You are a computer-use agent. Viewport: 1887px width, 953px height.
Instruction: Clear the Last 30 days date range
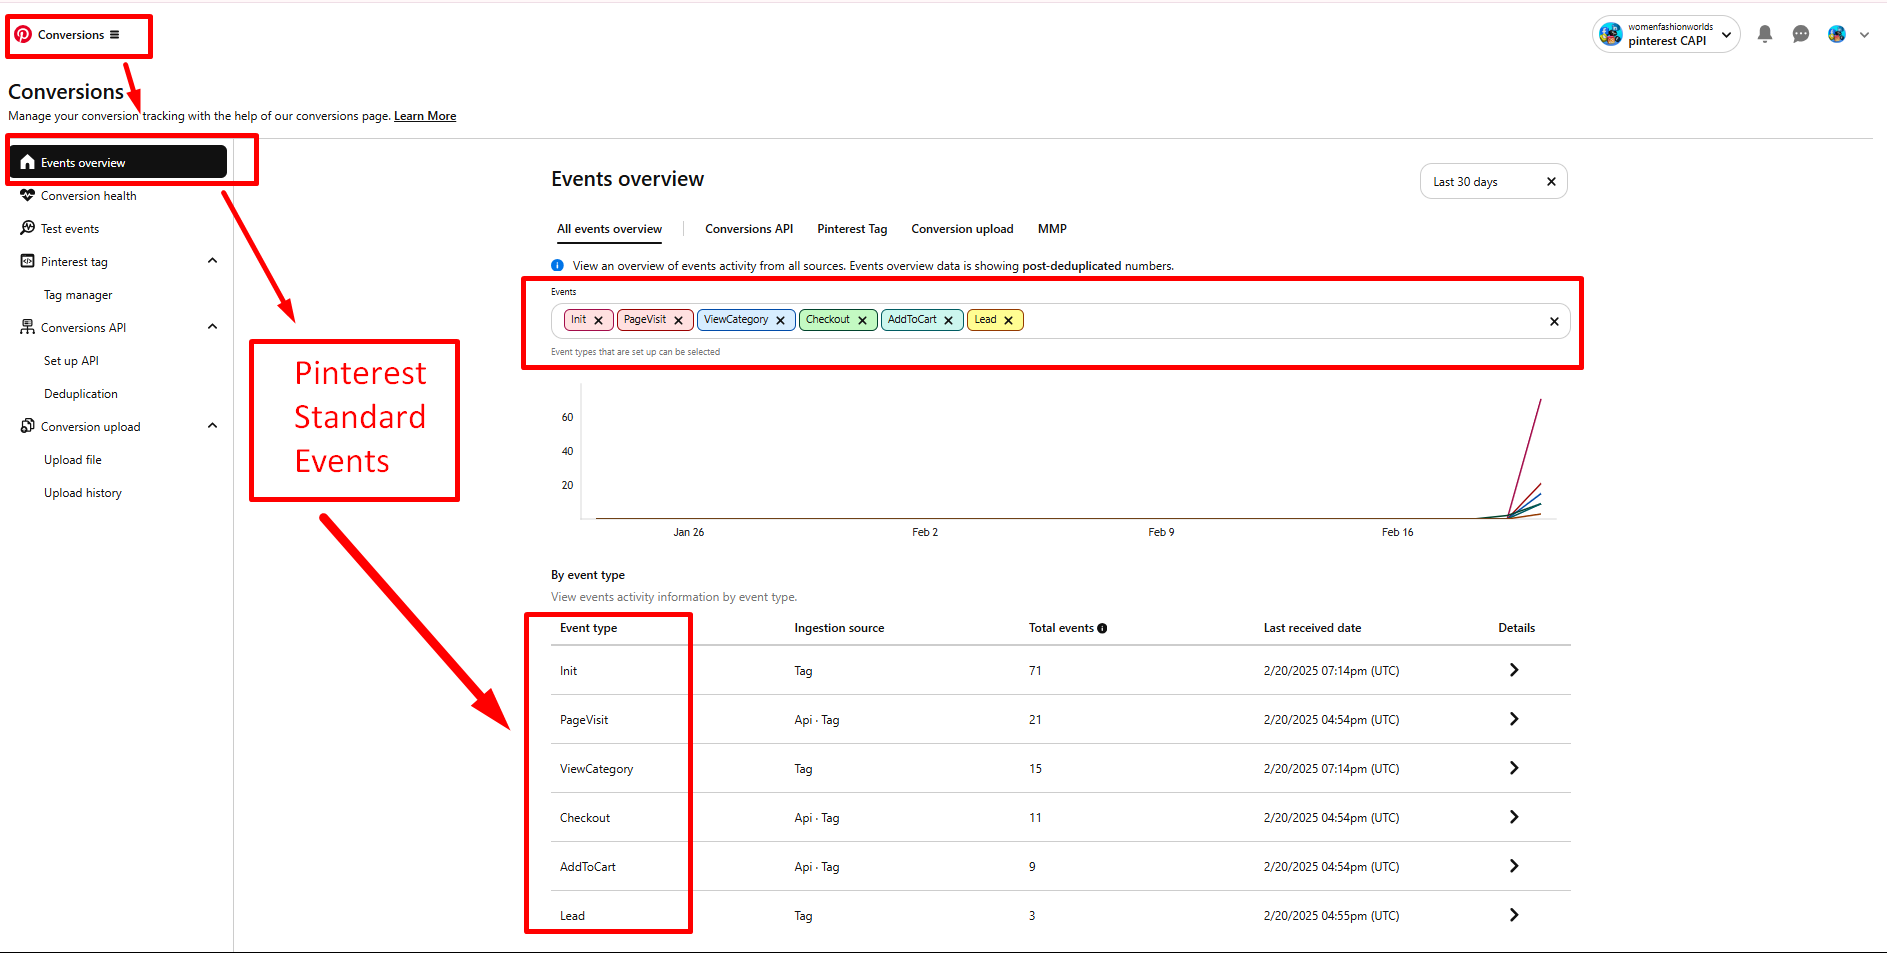pyautogui.click(x=1551, y=182)
